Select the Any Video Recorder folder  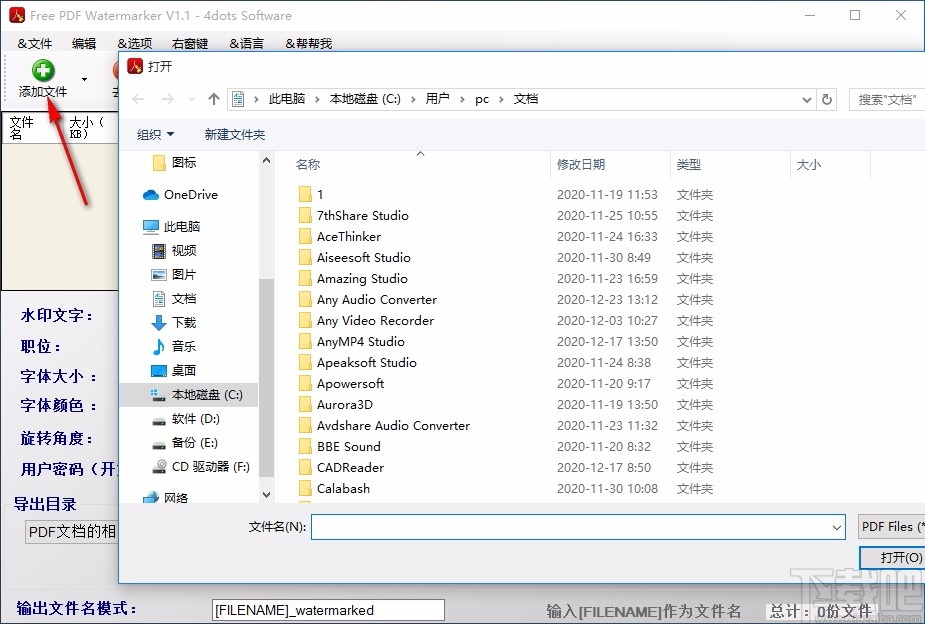pos(366,321)
